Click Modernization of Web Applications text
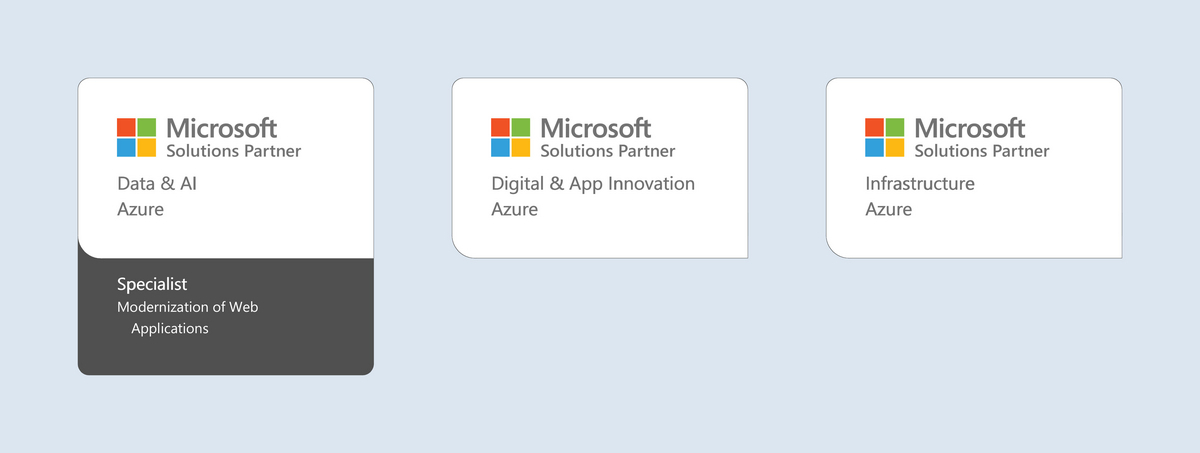The width and height of the screenshot is (1200, 453). 188,317
